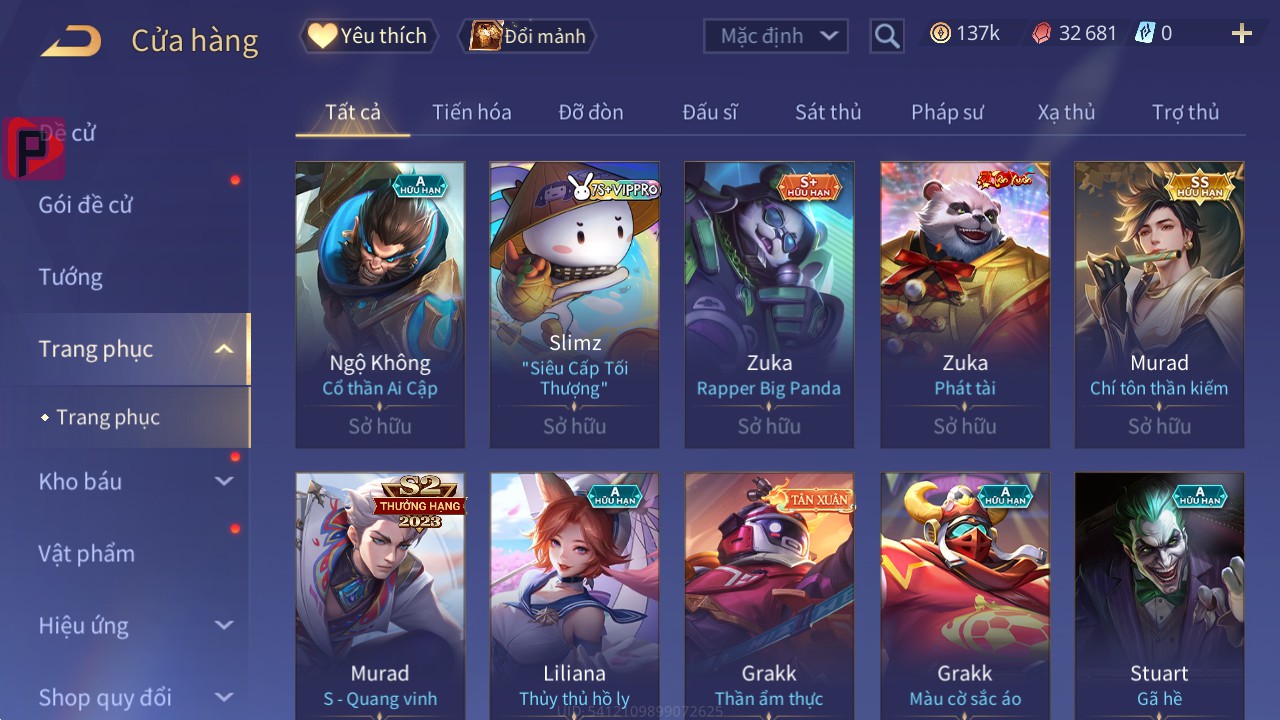This screenshot has width=1280, height=720.
Task: Open the Stuart Gã hề skin card
Action: point(1160,595)
